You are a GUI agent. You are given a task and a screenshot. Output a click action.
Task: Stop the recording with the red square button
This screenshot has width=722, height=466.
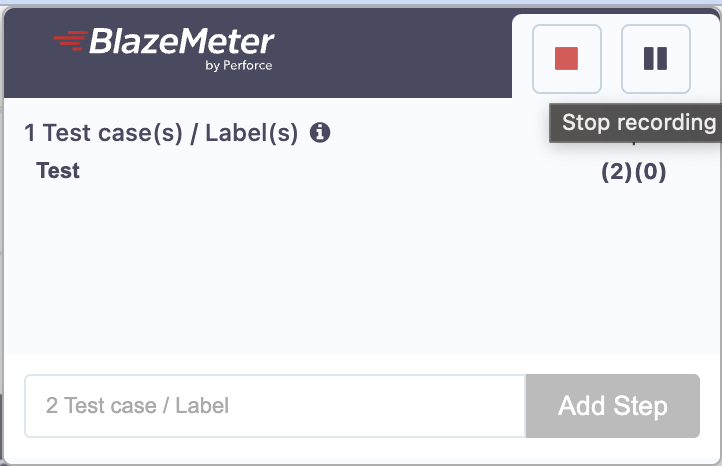pyautogui.click(x=567, y=58)
